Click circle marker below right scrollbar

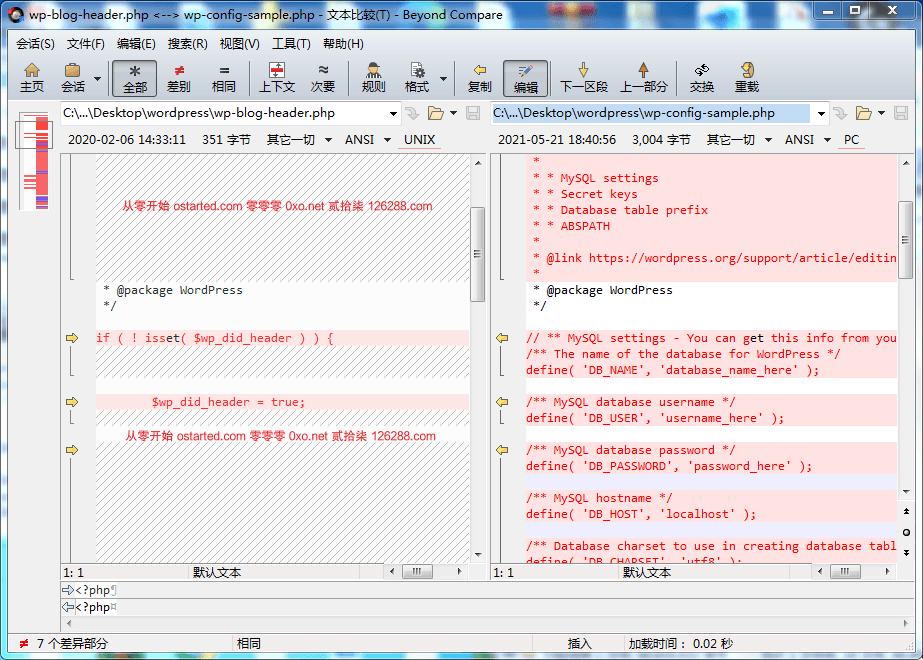point(907,532)
